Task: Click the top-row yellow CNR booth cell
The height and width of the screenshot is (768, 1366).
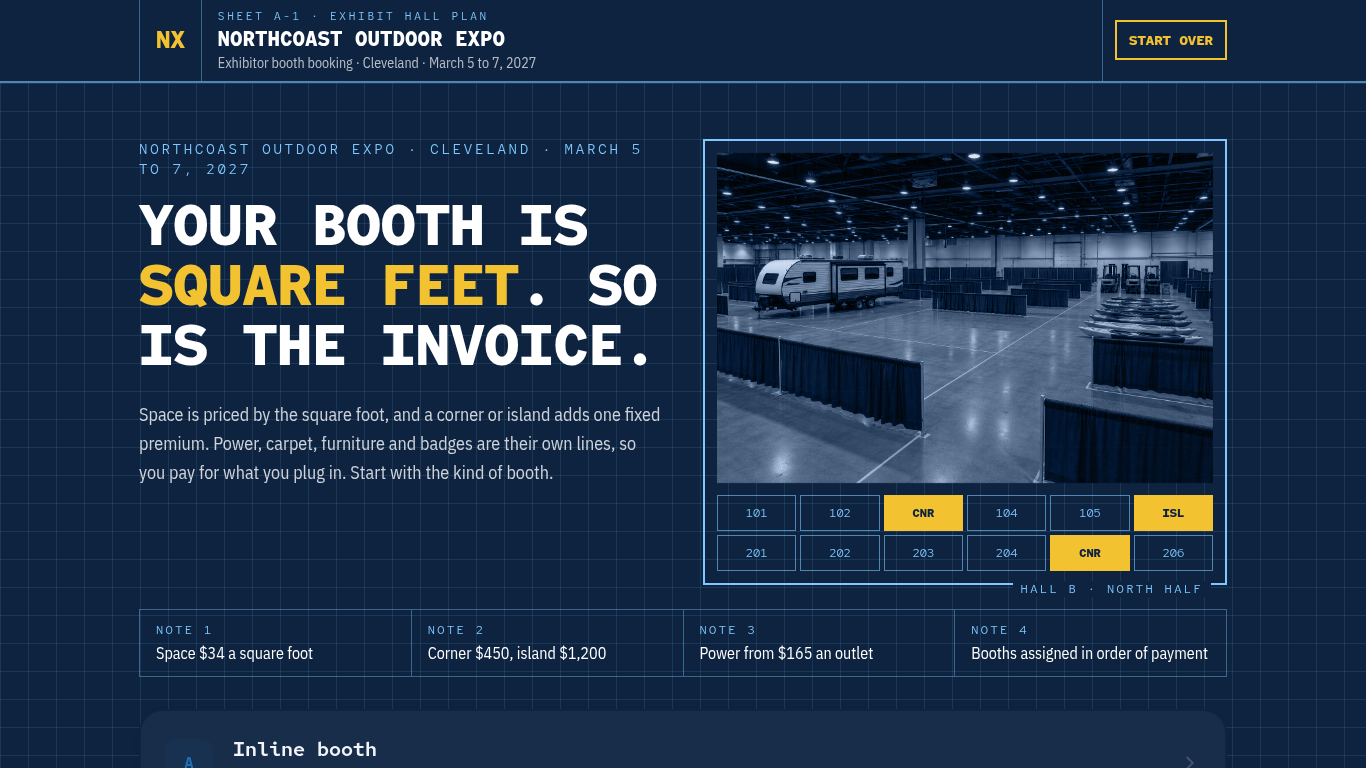Action: pos(923,513)
